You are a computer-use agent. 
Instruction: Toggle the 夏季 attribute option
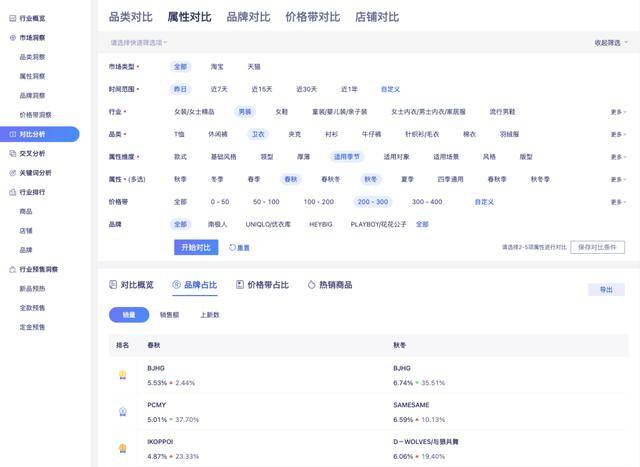407,179
